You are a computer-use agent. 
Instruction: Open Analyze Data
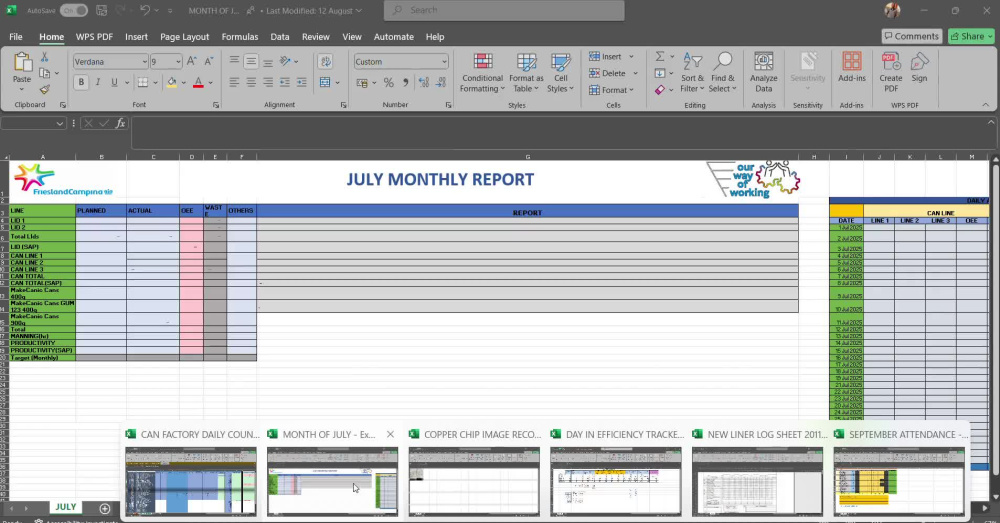(x=763, y=72)
